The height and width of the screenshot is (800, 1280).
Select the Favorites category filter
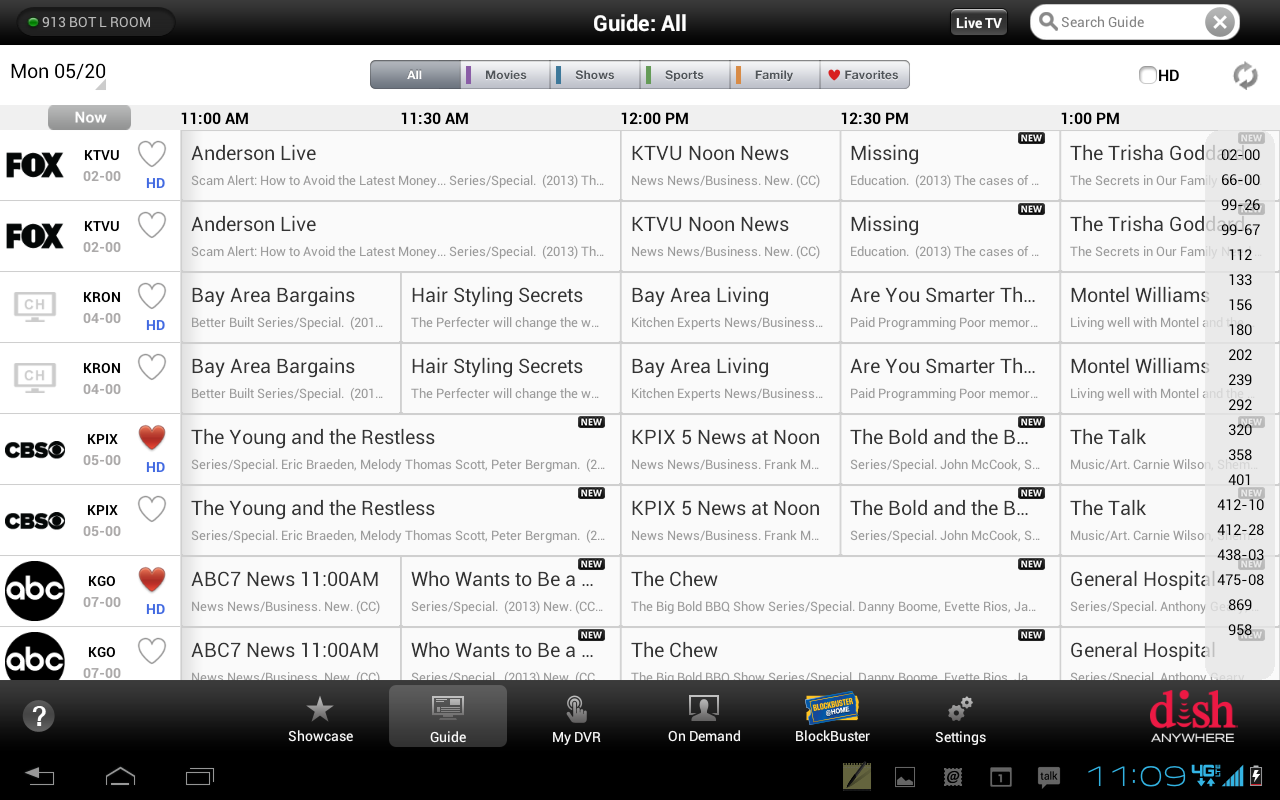click(x=864, y=74)
